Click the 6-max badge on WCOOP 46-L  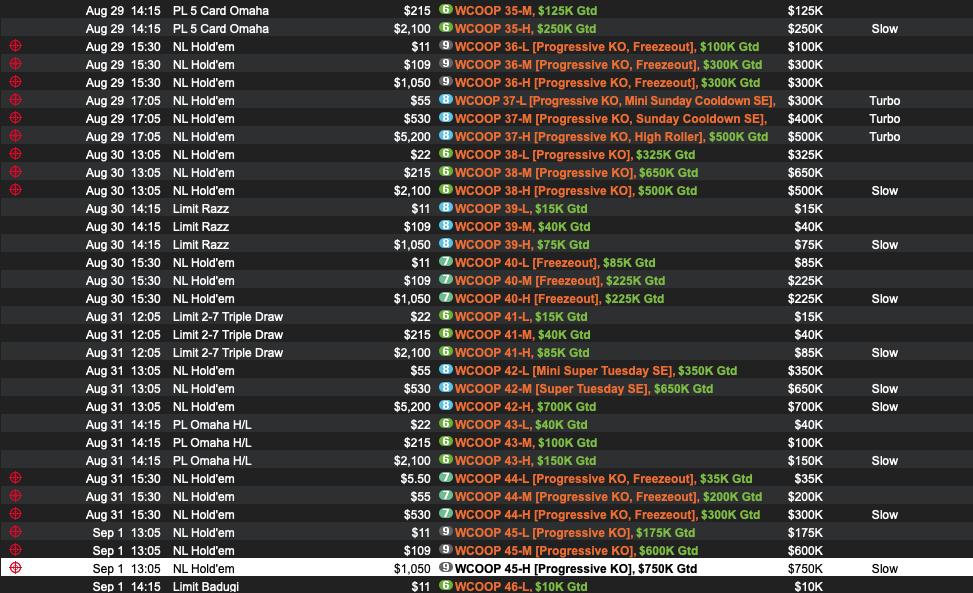(446, 585)
